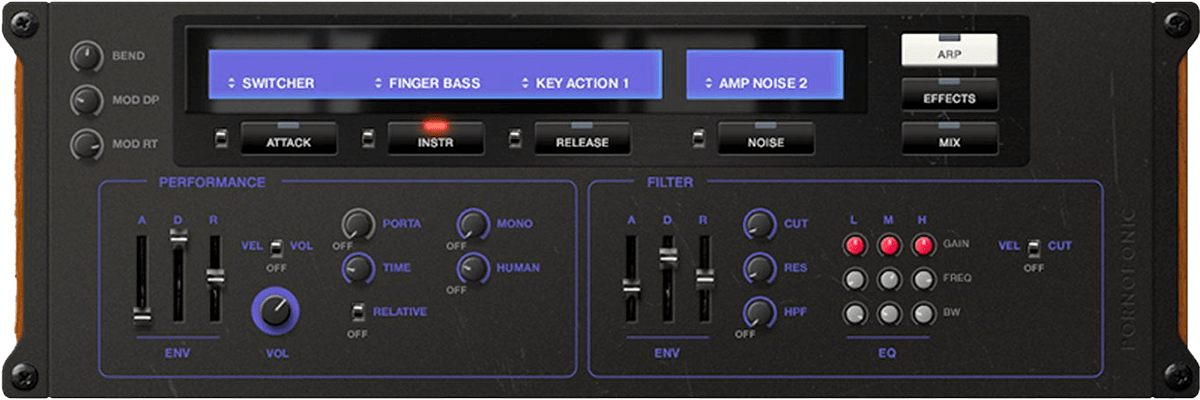This screenshot has height=400, width=1200.
Task: Click the HPF filter knob
Action: (x=759, y=312)
